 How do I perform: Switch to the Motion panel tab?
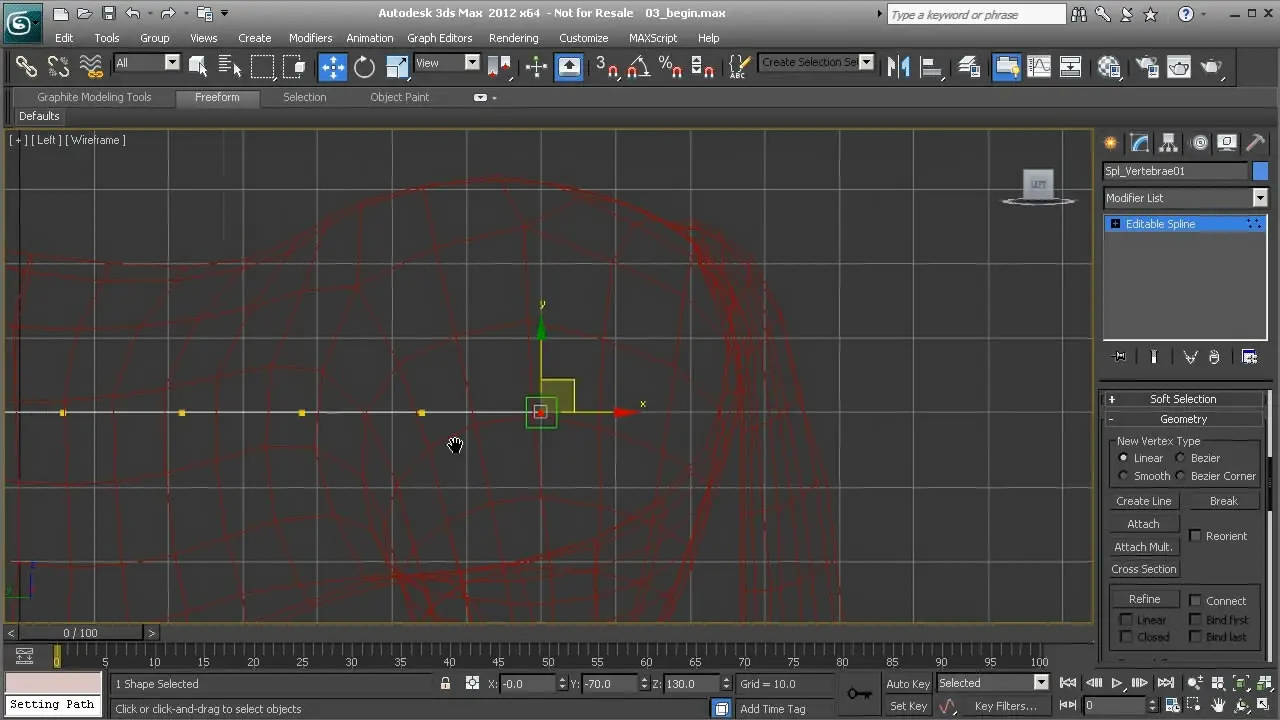[1199, 143]
